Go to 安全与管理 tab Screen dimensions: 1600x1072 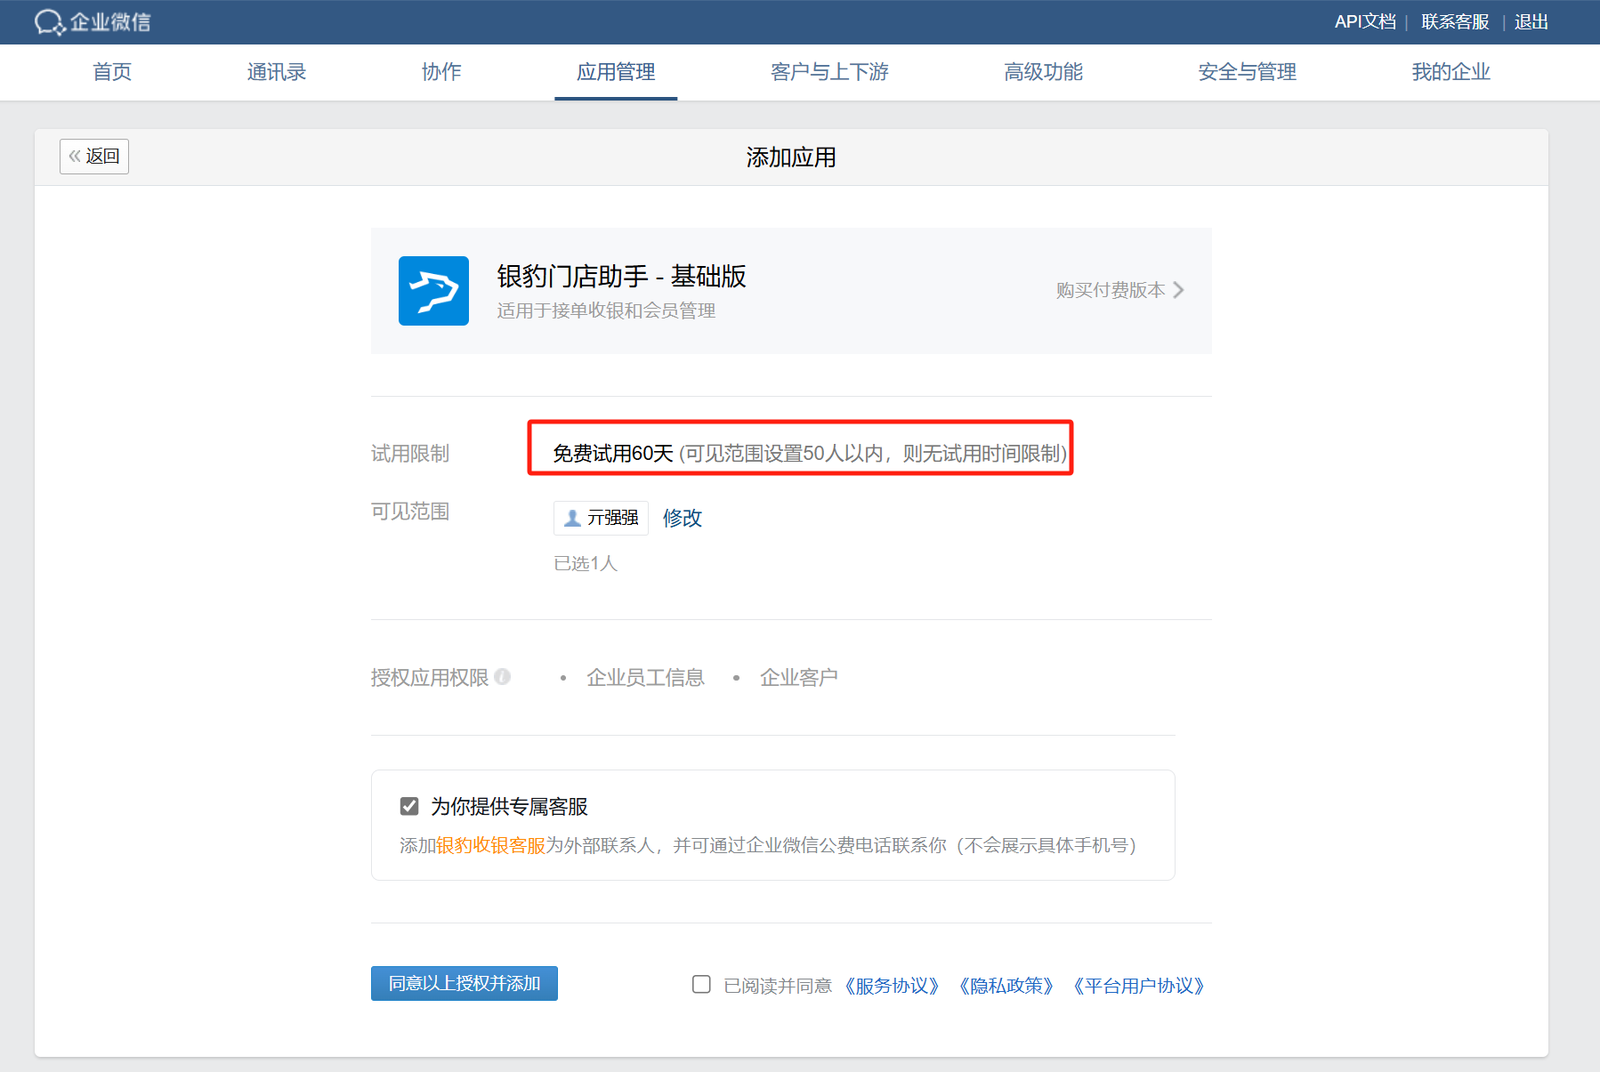[1247, 72]
